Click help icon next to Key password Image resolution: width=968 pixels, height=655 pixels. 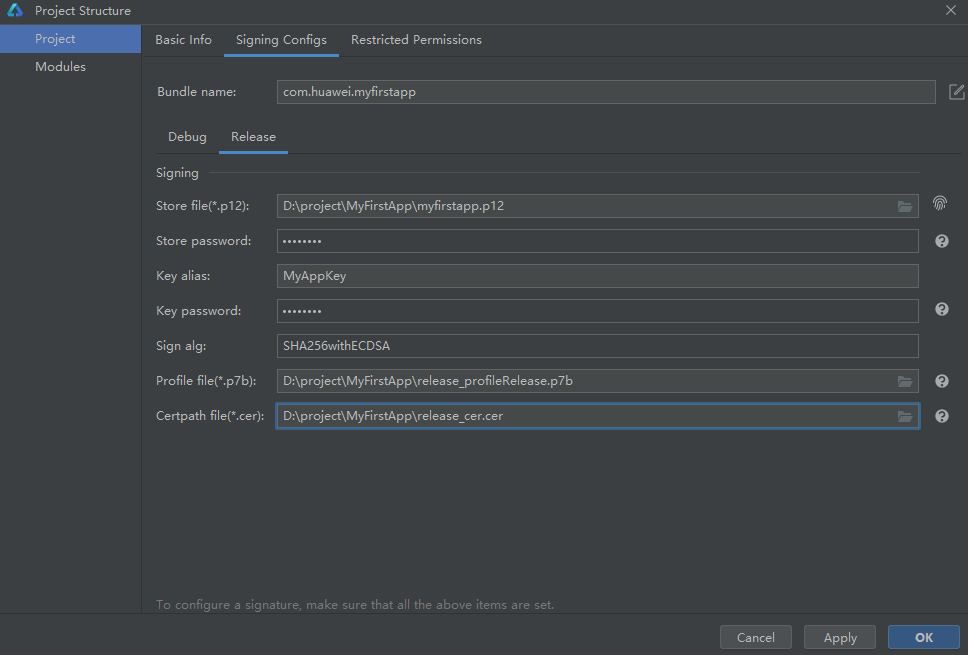(941, 310)
